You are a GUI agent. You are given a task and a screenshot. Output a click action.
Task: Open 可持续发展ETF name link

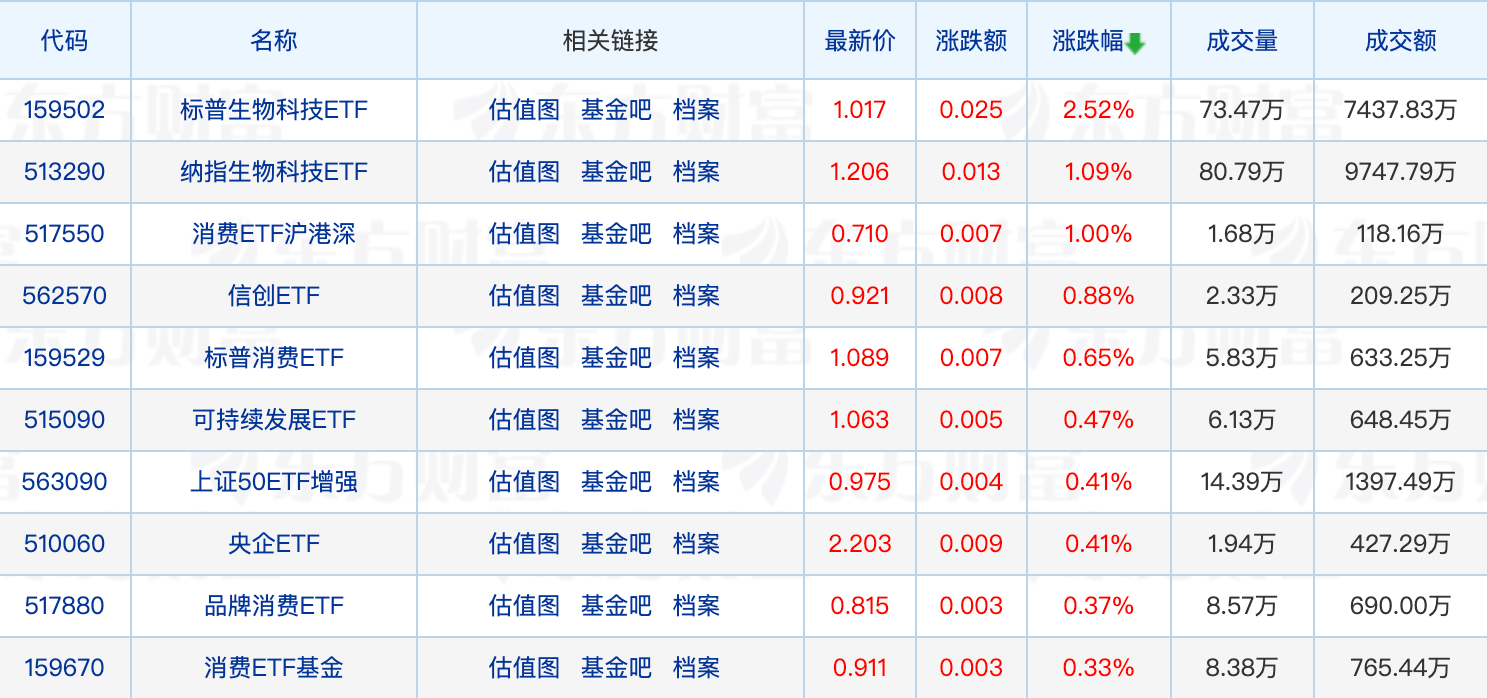click(274, 420)
